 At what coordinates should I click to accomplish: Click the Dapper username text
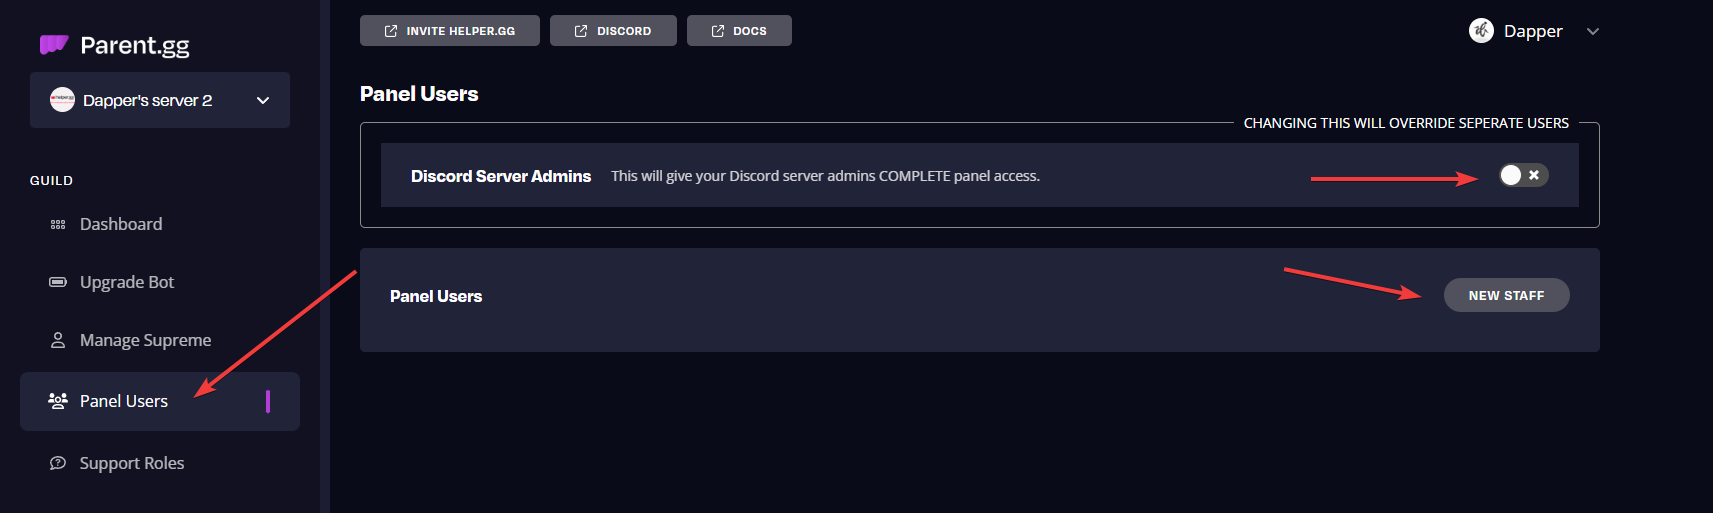pos(1533,31)
